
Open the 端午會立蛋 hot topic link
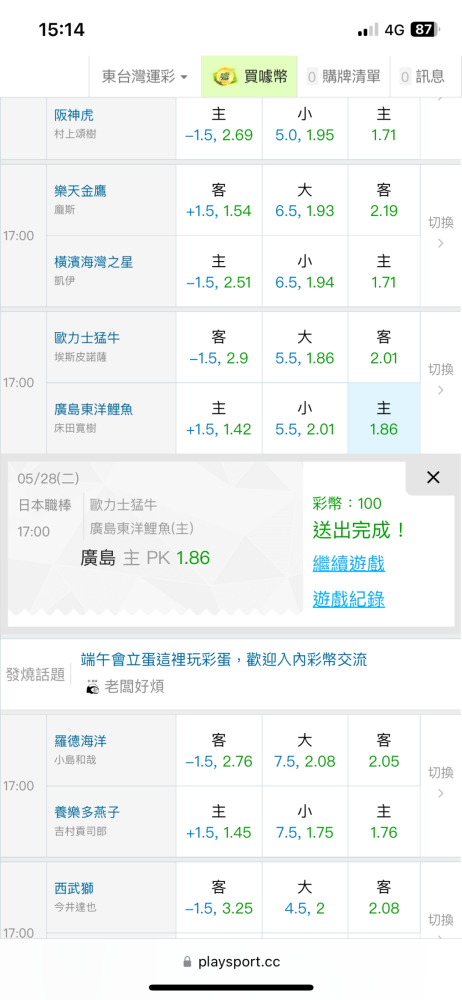click(224, 659)
